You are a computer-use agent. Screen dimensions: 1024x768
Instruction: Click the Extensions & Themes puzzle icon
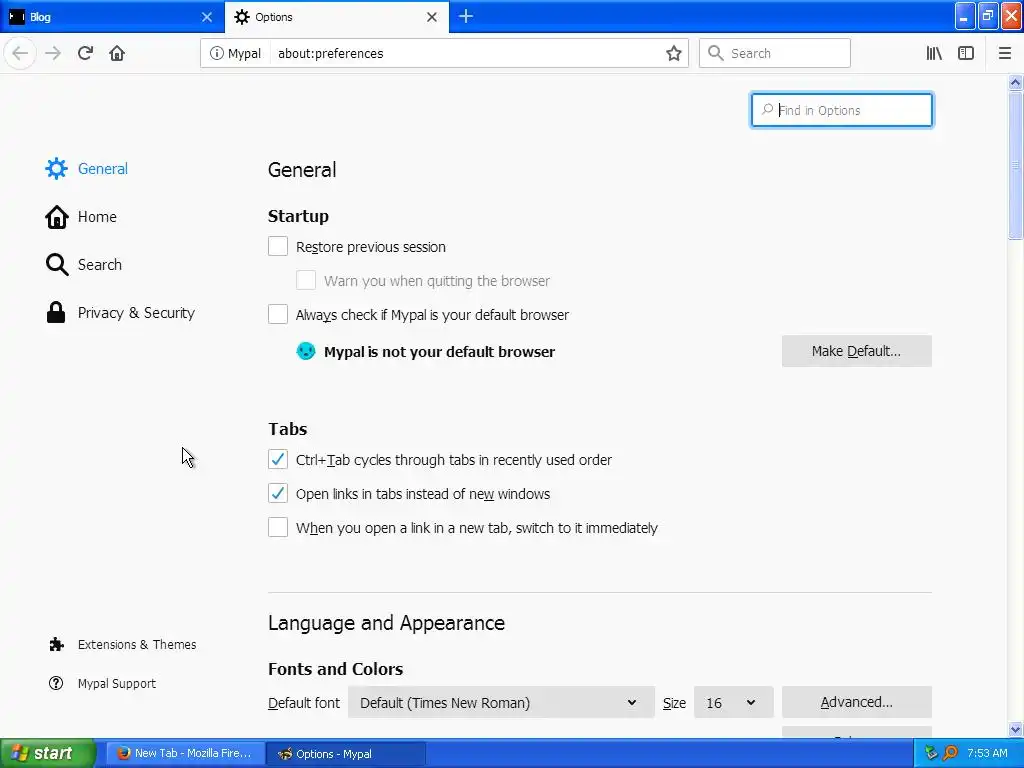click(x=56, y=645)
